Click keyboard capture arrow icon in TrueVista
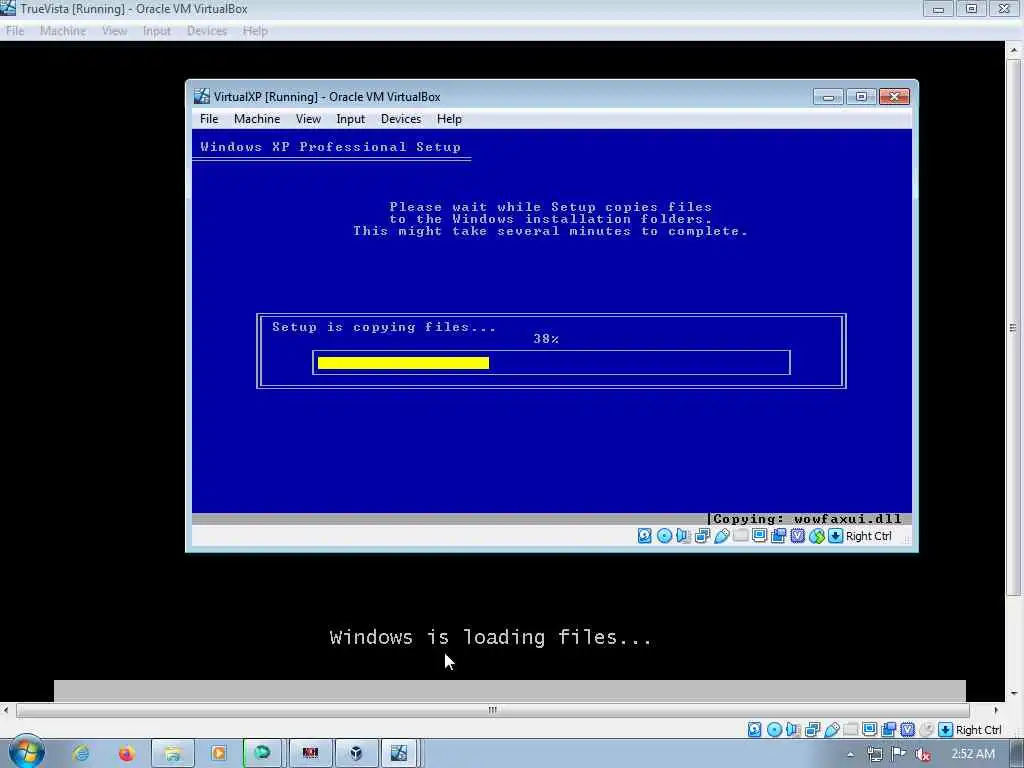This screenshot has width=1024, height=768. point(946,729)
